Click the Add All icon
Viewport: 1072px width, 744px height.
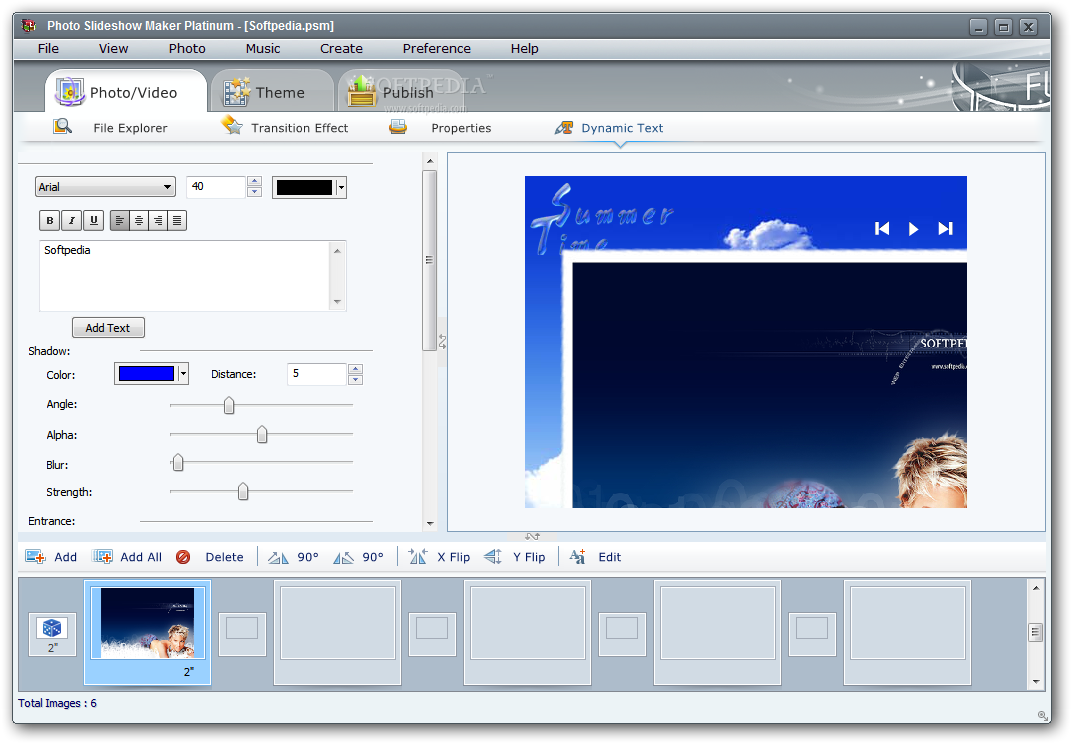pos(103,557)
